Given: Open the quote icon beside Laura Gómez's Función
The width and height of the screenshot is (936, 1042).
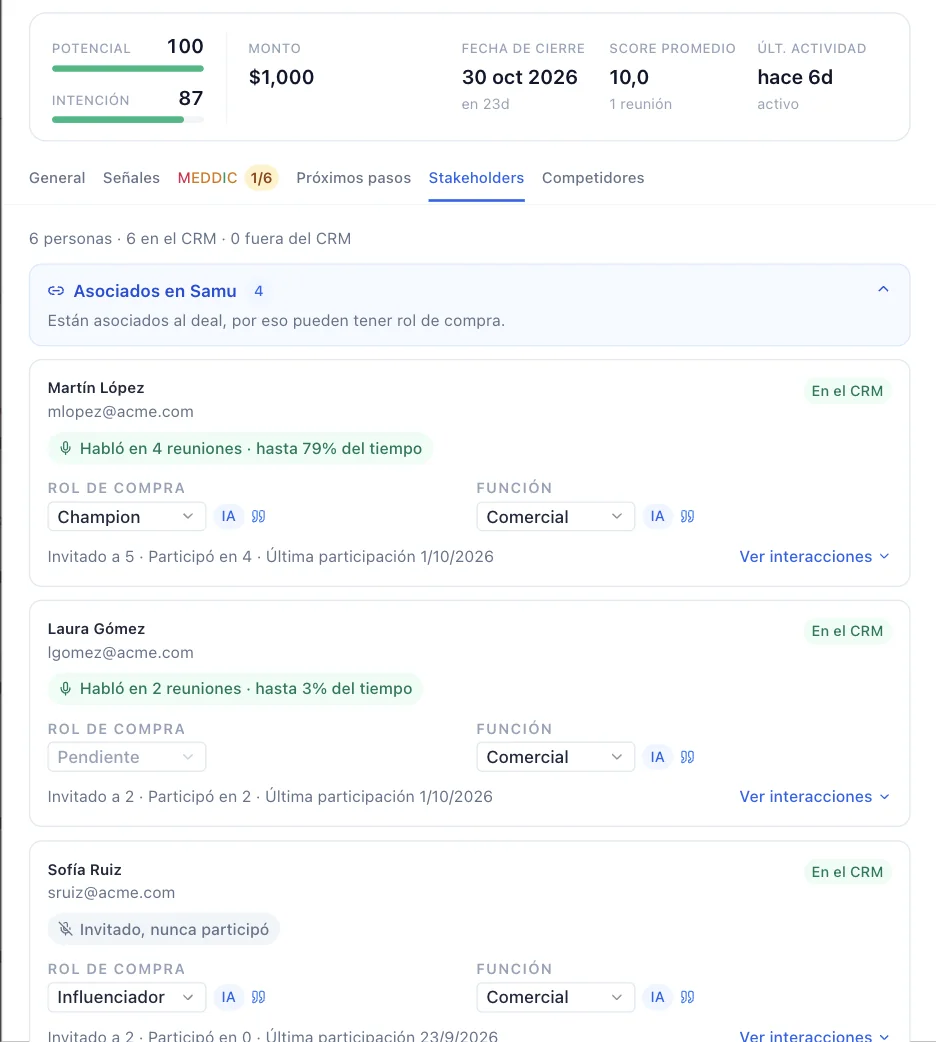Looking at the screenshot, I should tap(687, 757).
